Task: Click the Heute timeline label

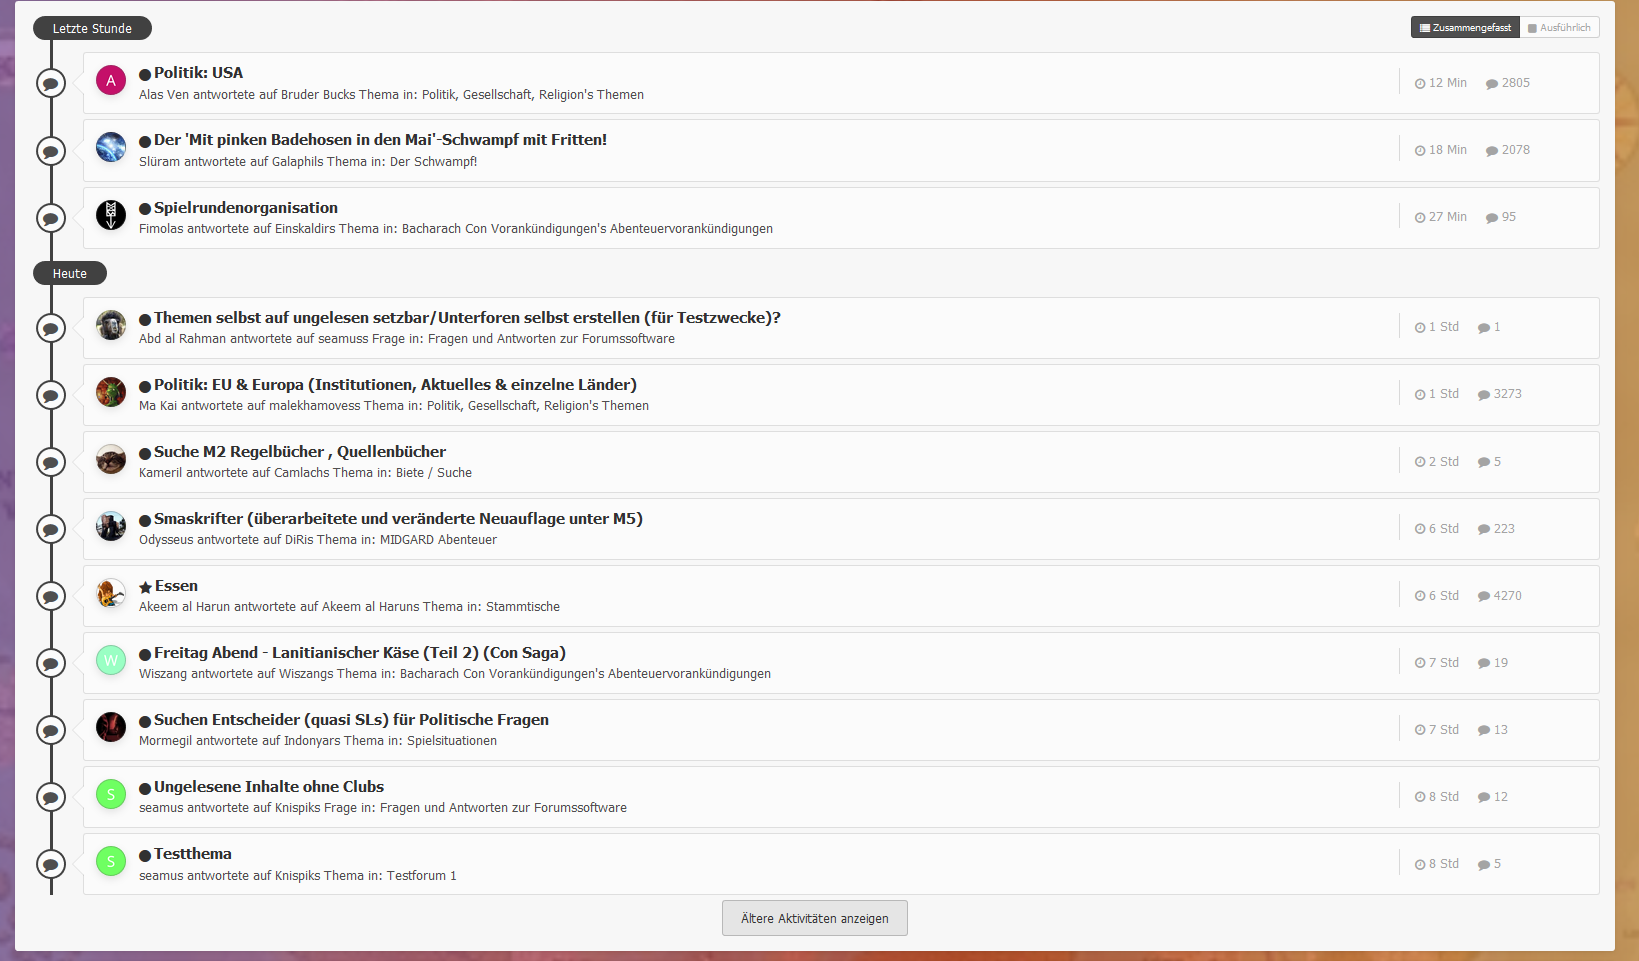Action: (70, 273)
